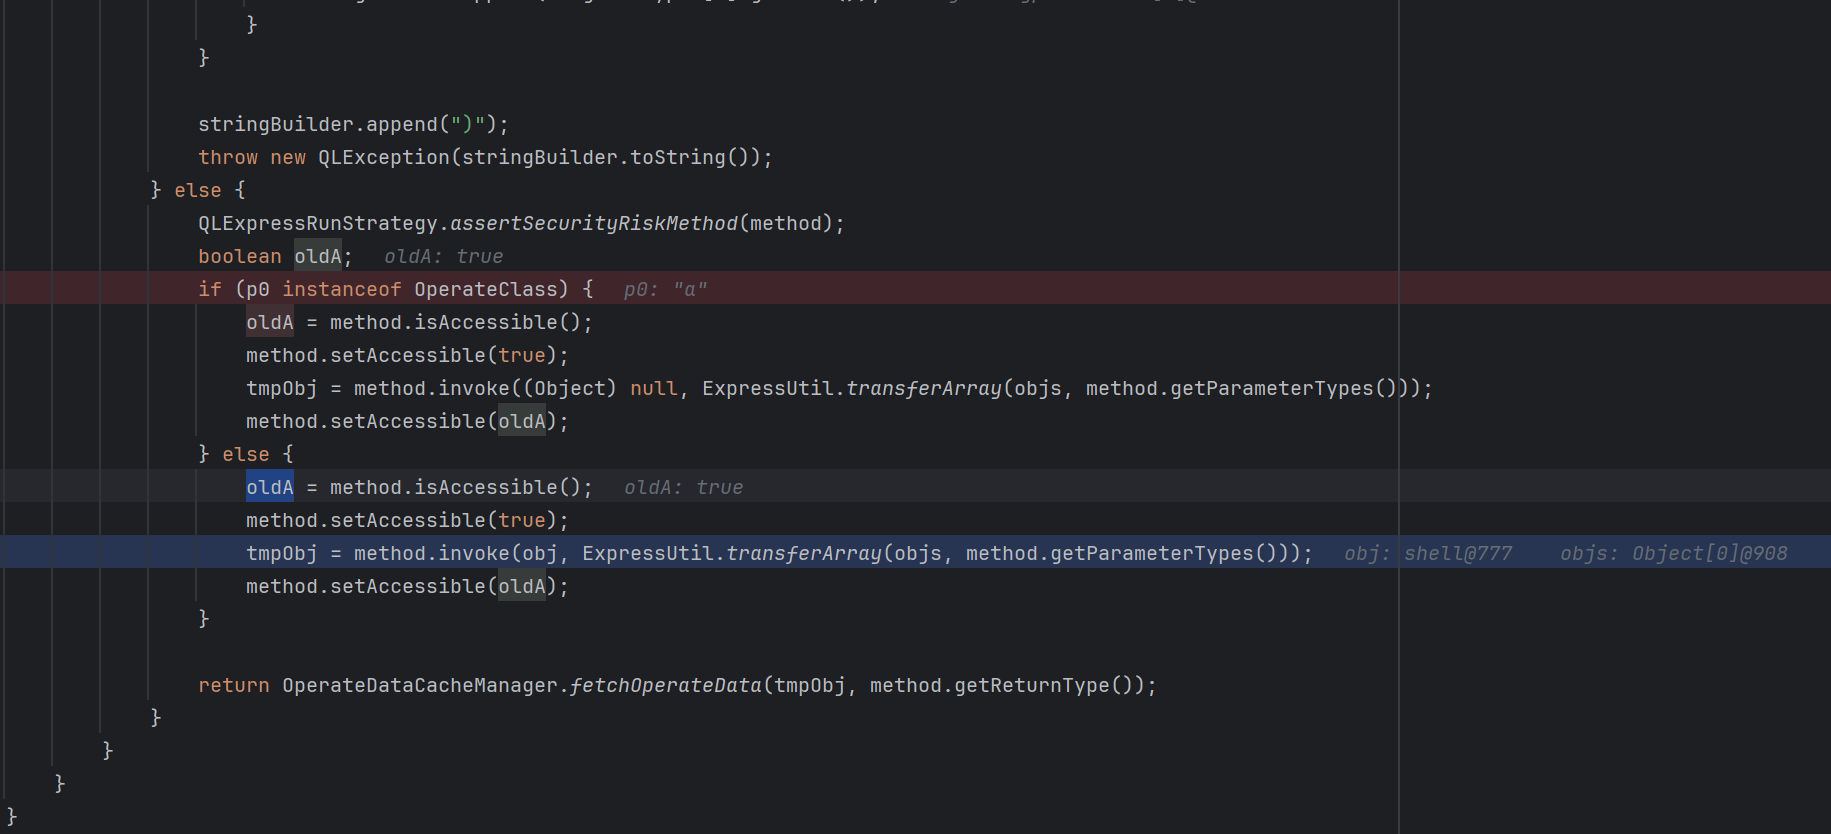Click inline debug value 'obj: shell@777'
Viewport: 1831px width, 834px height.
point(1428,553)
